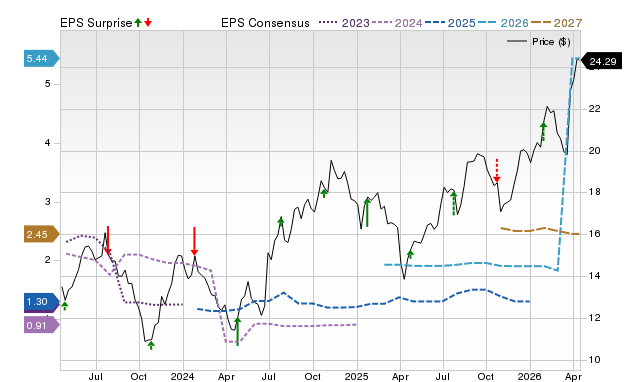Select the green surprise arrow after October 2024
The width and height of the screenshot is (640, 382).
coord(324,193)
